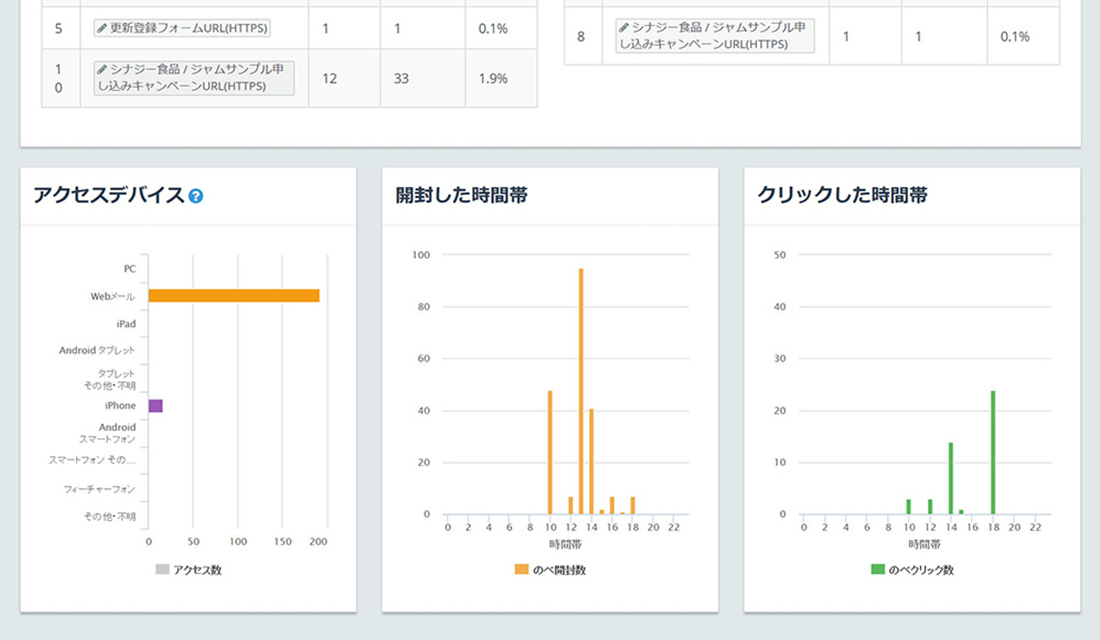Click the iPad device label
Image resolution: width=1100 pixels, height=640 pixels.
pyautogui.click(x=126, y=324)
